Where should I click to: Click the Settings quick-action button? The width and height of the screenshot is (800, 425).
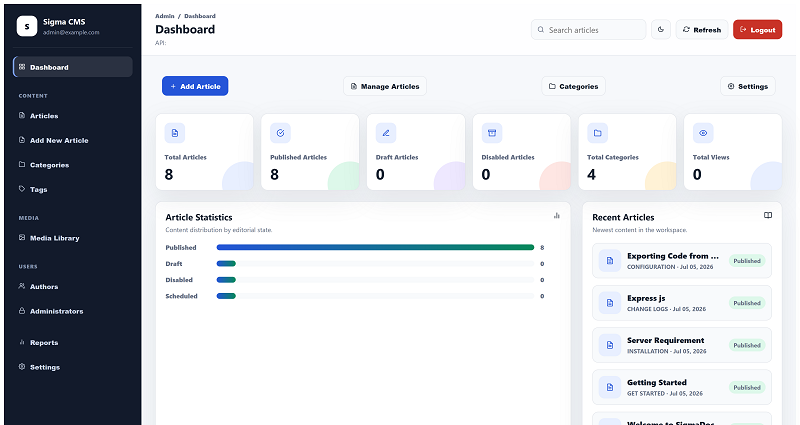pyautogui.click(x=747, y=86)
